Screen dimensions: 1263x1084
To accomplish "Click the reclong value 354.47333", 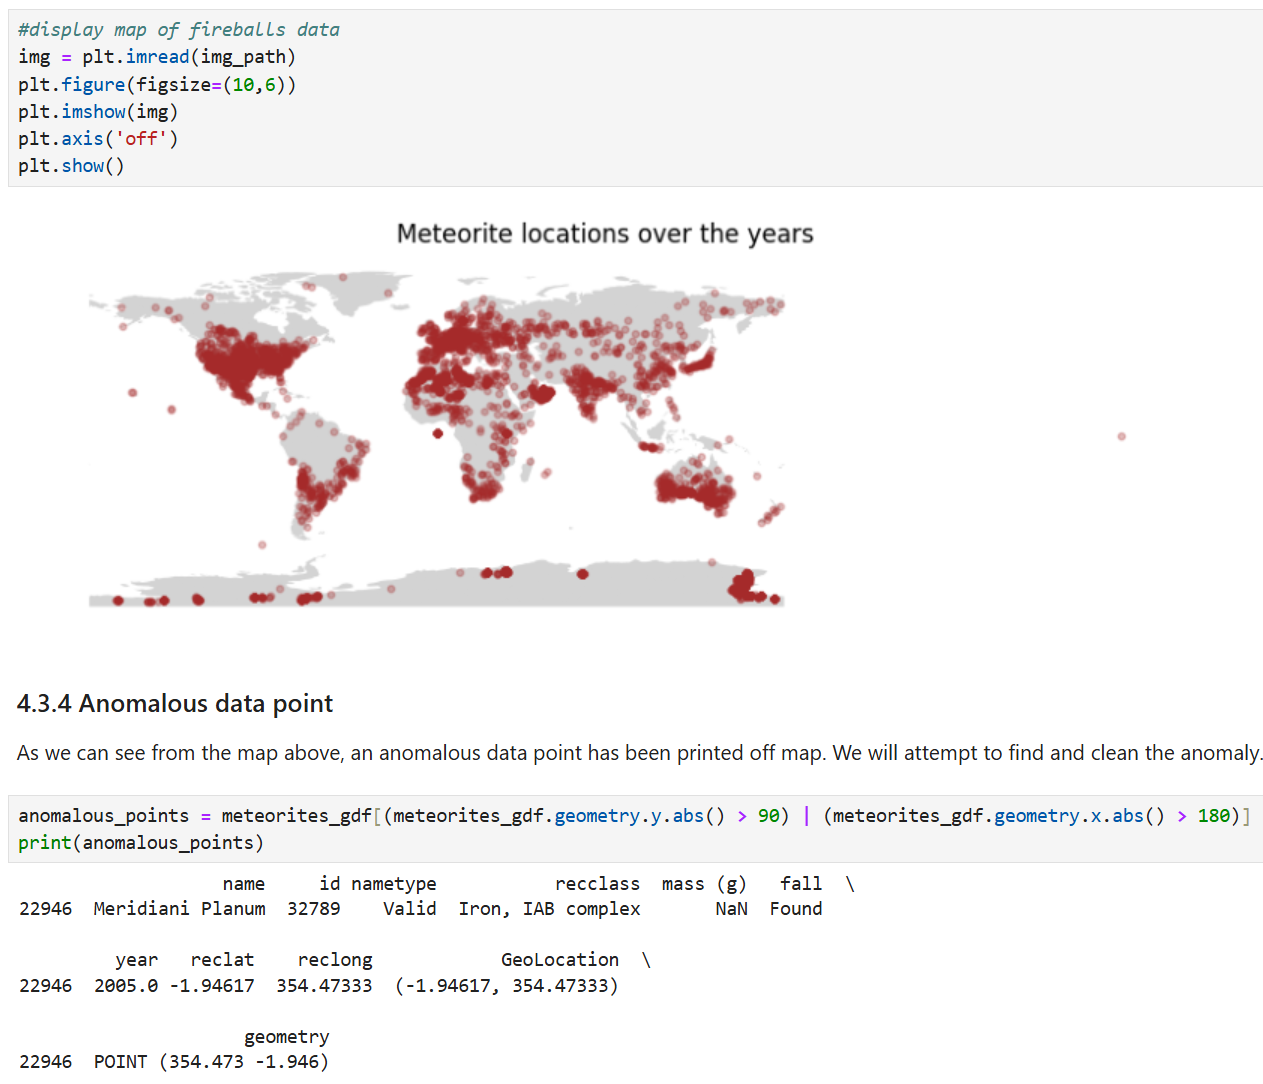I will (324, 986).
